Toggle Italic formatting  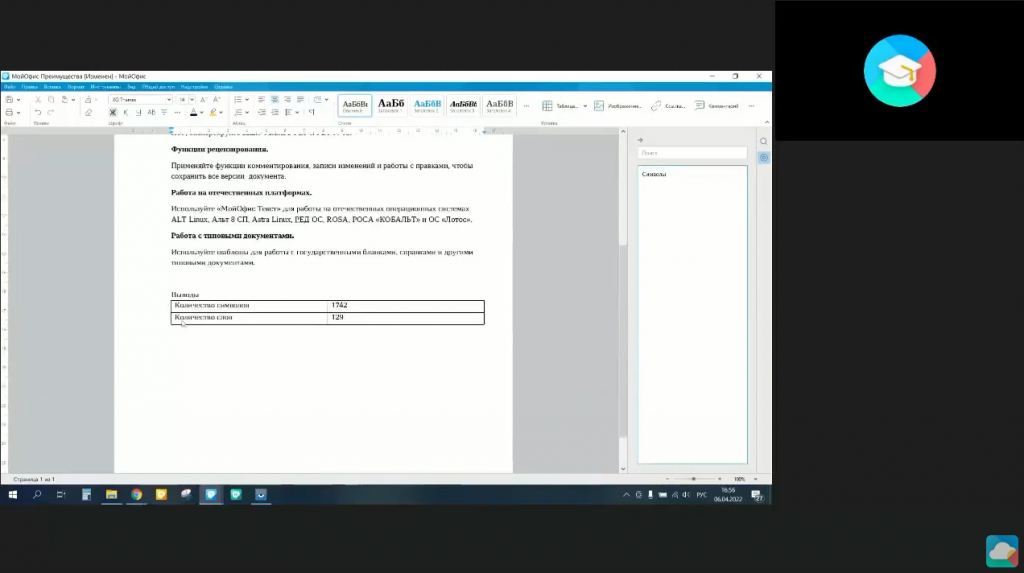click(x=126, y=112)
